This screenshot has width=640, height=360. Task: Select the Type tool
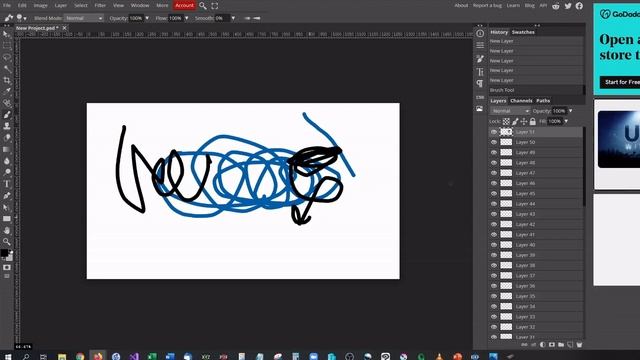7,184
